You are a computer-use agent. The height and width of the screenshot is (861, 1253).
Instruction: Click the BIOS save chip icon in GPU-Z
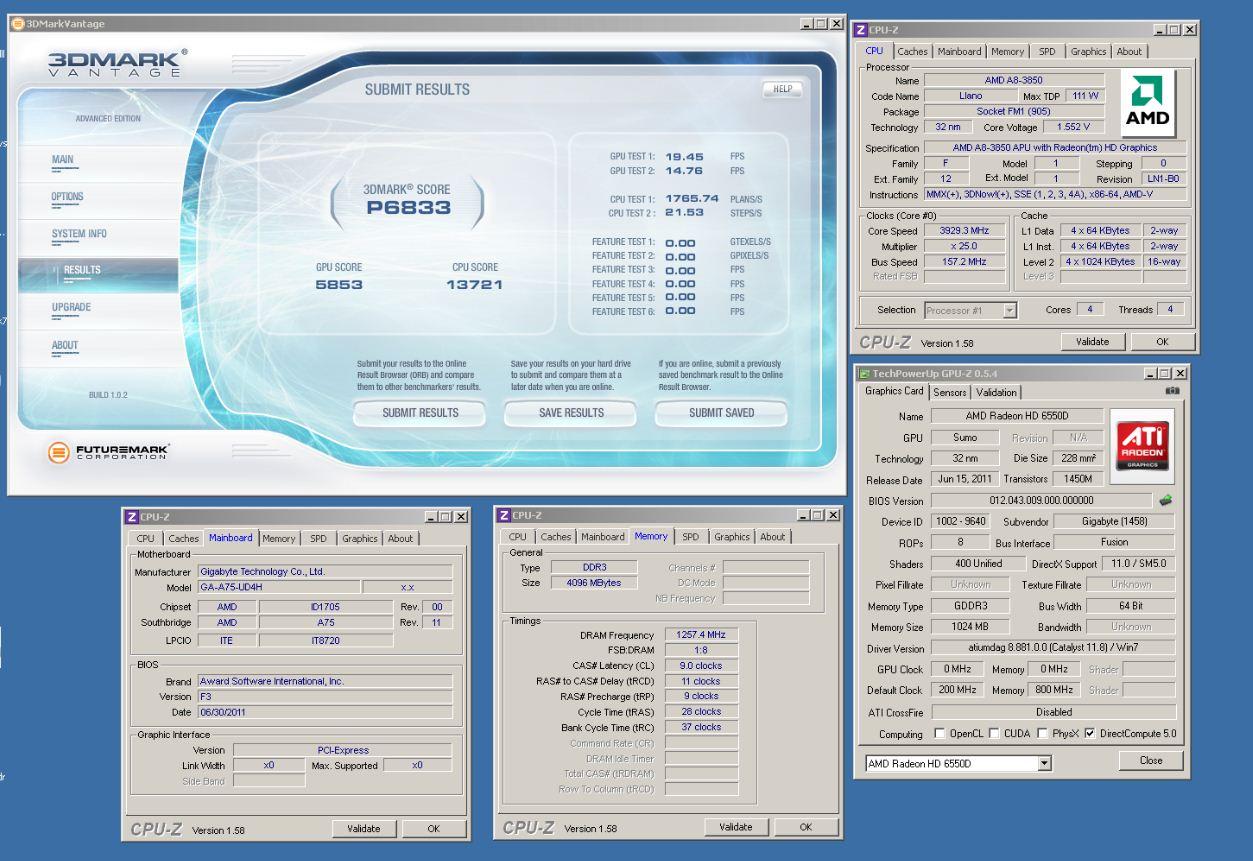tap(1166, 500)
